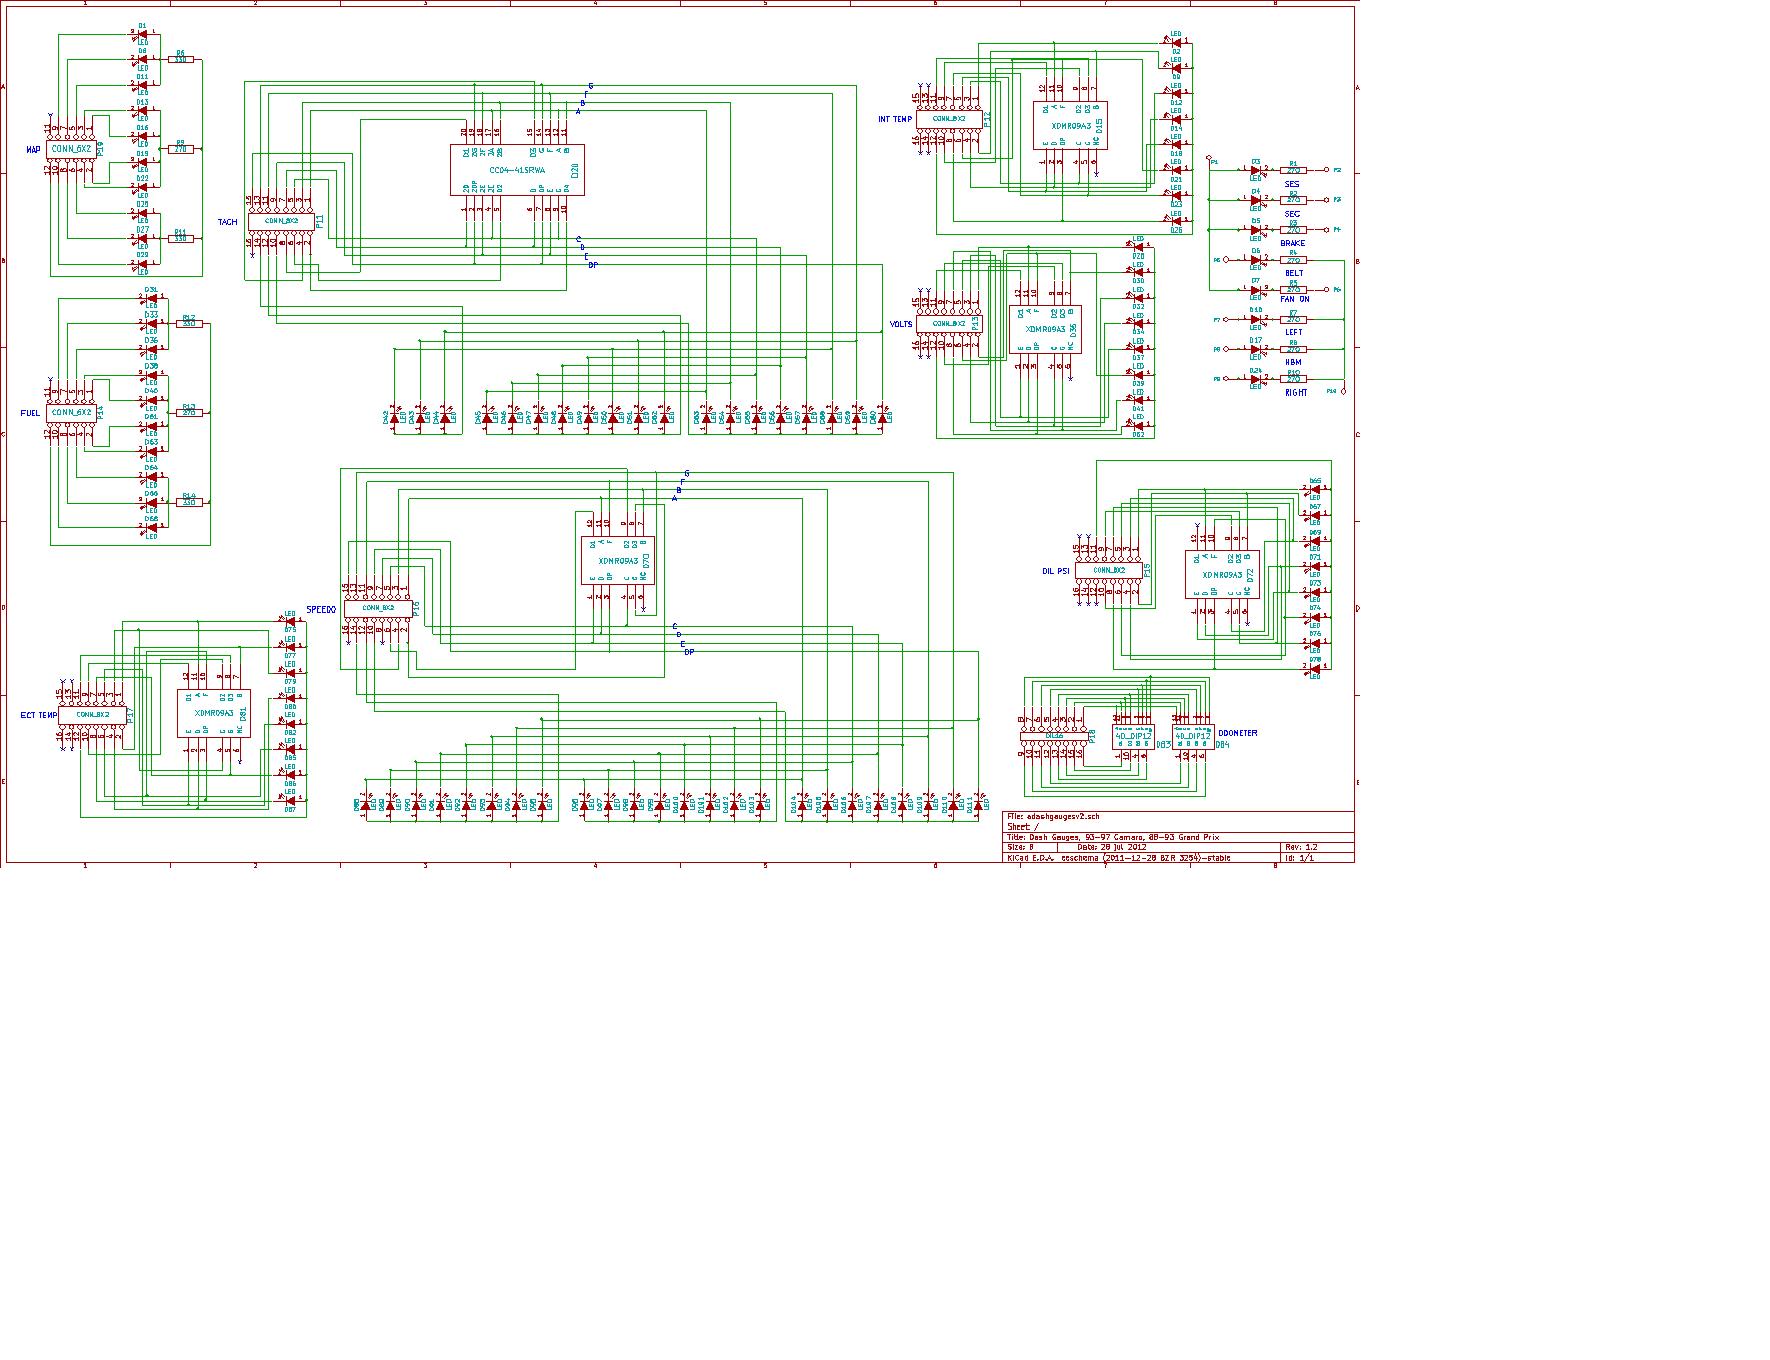This screenshot has width=1770, height=1360.
Task: Click resistor R12 in the FUEL circuit
Action: click(190, 323)
